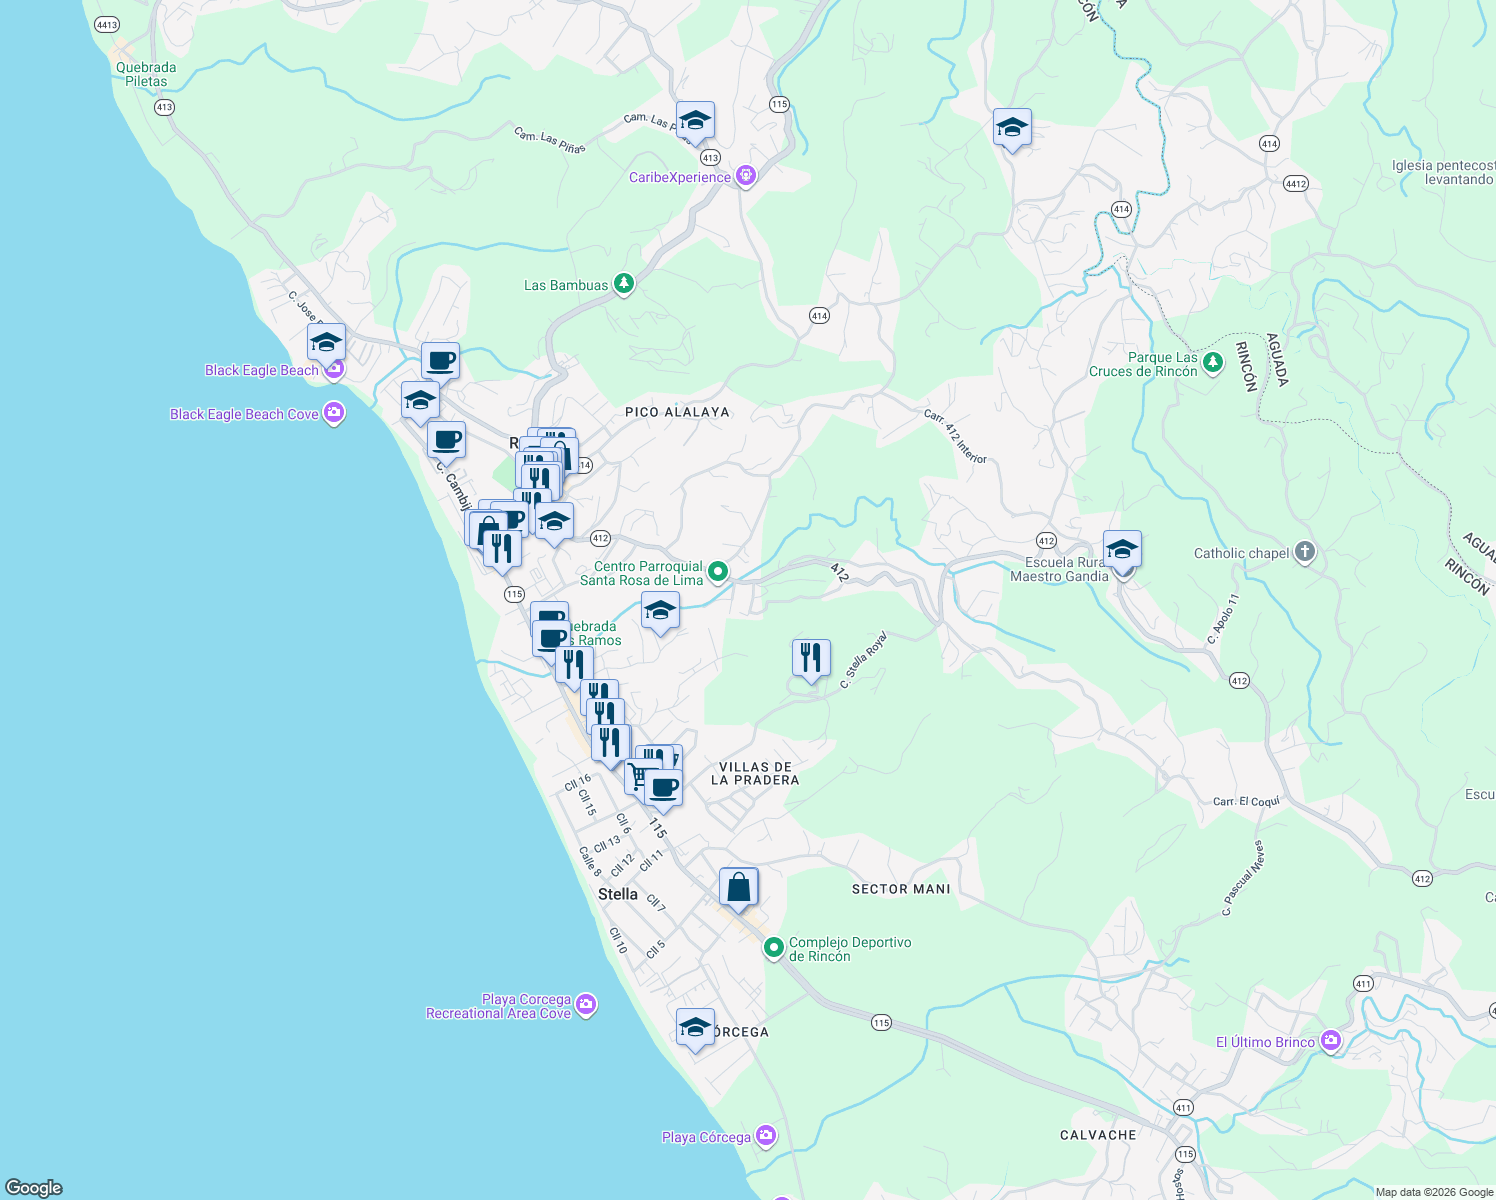
Task: Select the tree marker at Parque Las Cruces
Action: point(1213,363)
